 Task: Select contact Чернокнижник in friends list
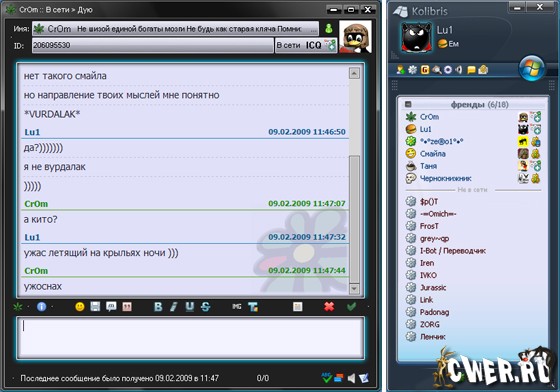[473, 179]
